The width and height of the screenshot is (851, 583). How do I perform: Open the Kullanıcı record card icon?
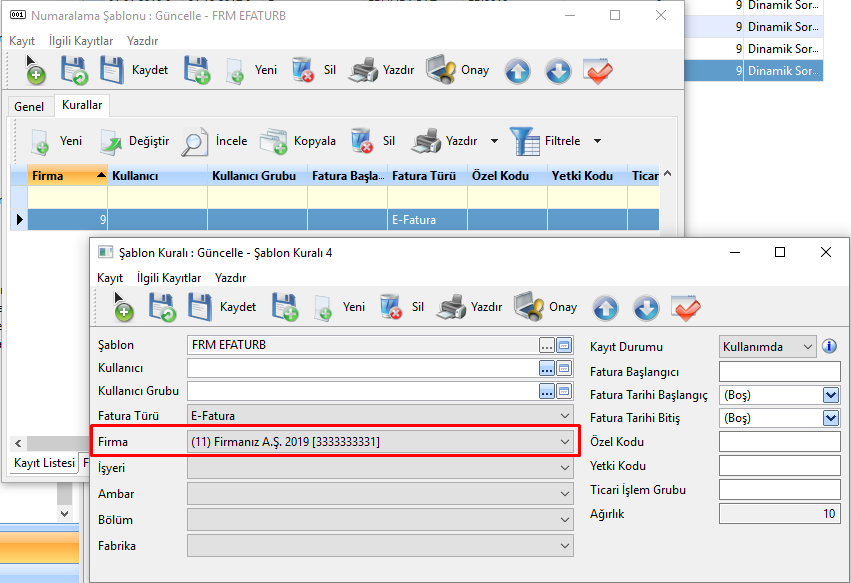(564, 368)
